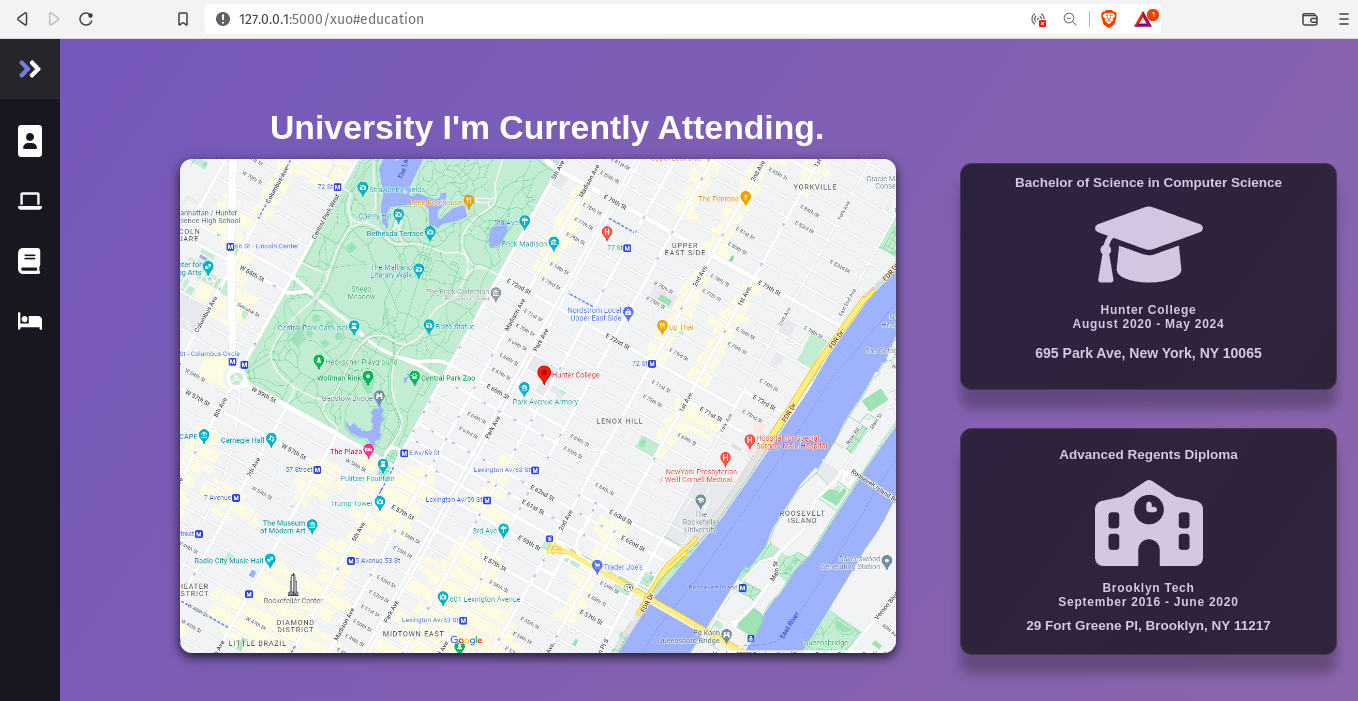Click the Google logo on the map
Image resolution: width=1358 pixels, height=701 pixels.
[x=466, y=640]
